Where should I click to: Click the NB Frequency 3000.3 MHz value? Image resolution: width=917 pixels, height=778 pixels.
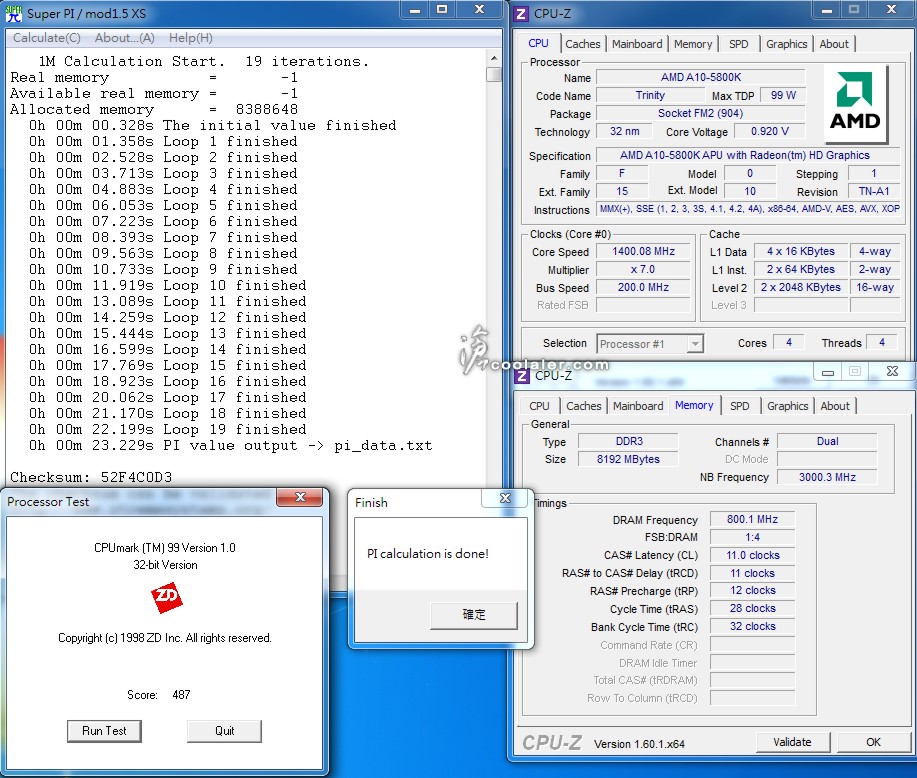tap(827, 477)
